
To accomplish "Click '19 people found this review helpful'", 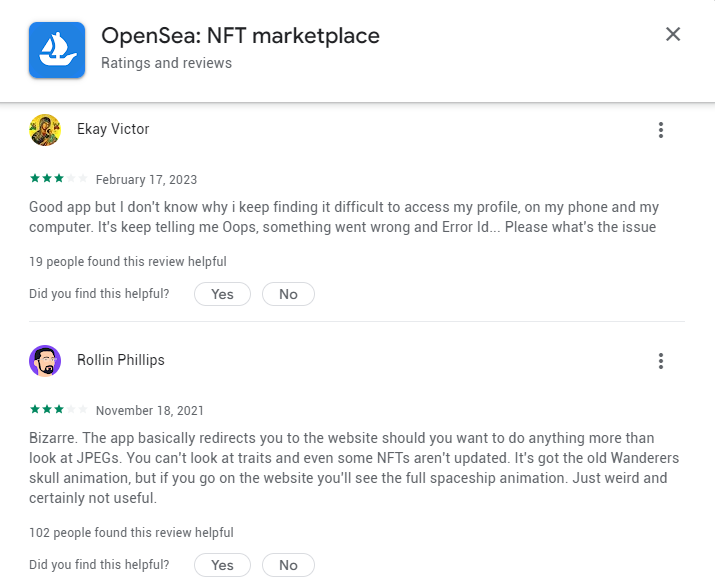I will (x=128, y=262).
